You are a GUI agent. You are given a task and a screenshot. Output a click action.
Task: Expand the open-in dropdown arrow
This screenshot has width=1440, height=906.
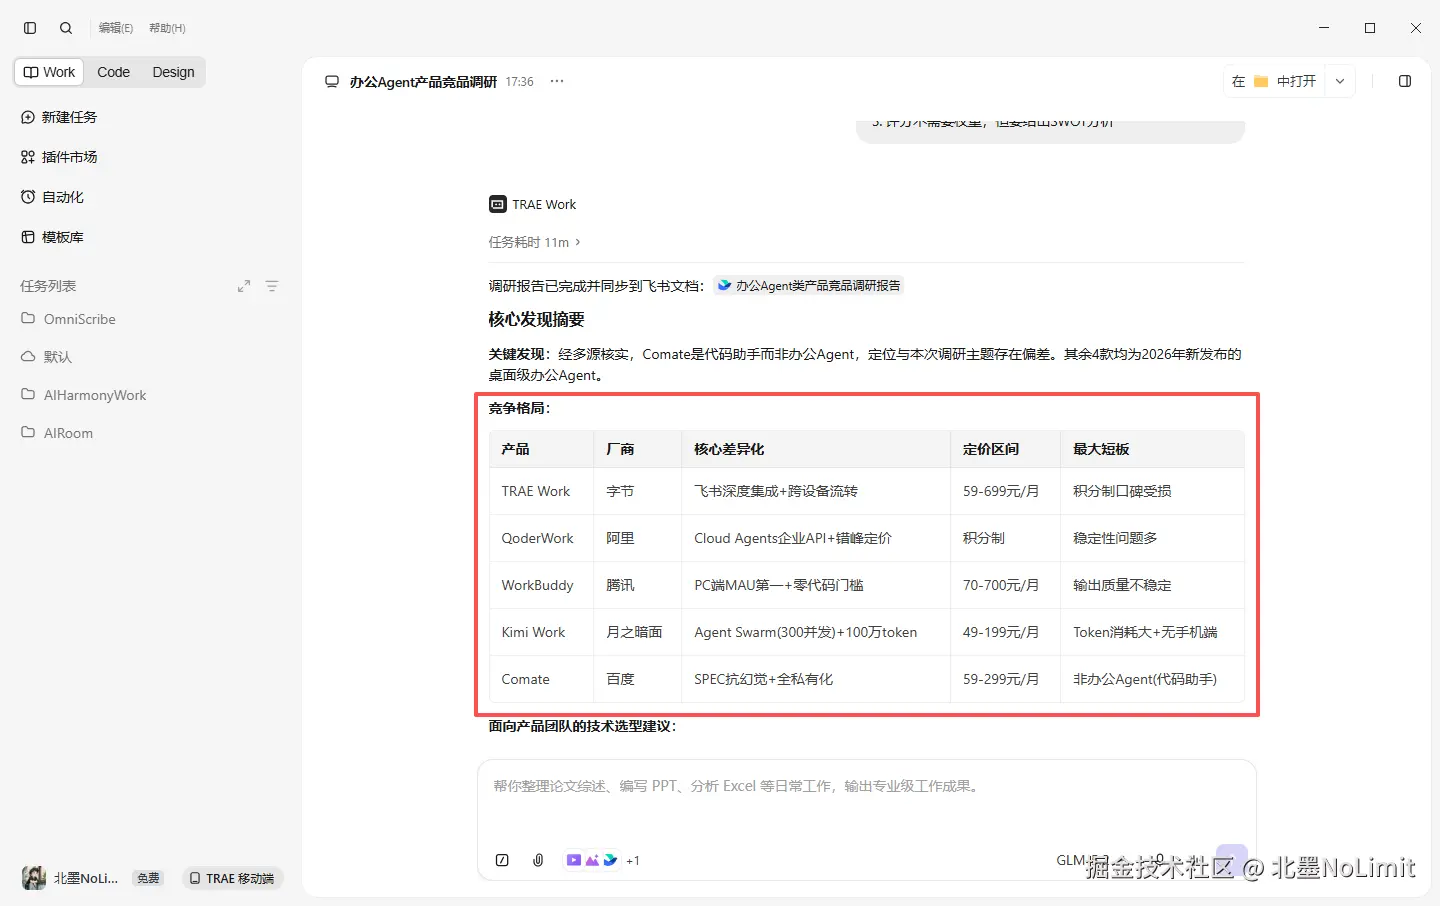1340,81
